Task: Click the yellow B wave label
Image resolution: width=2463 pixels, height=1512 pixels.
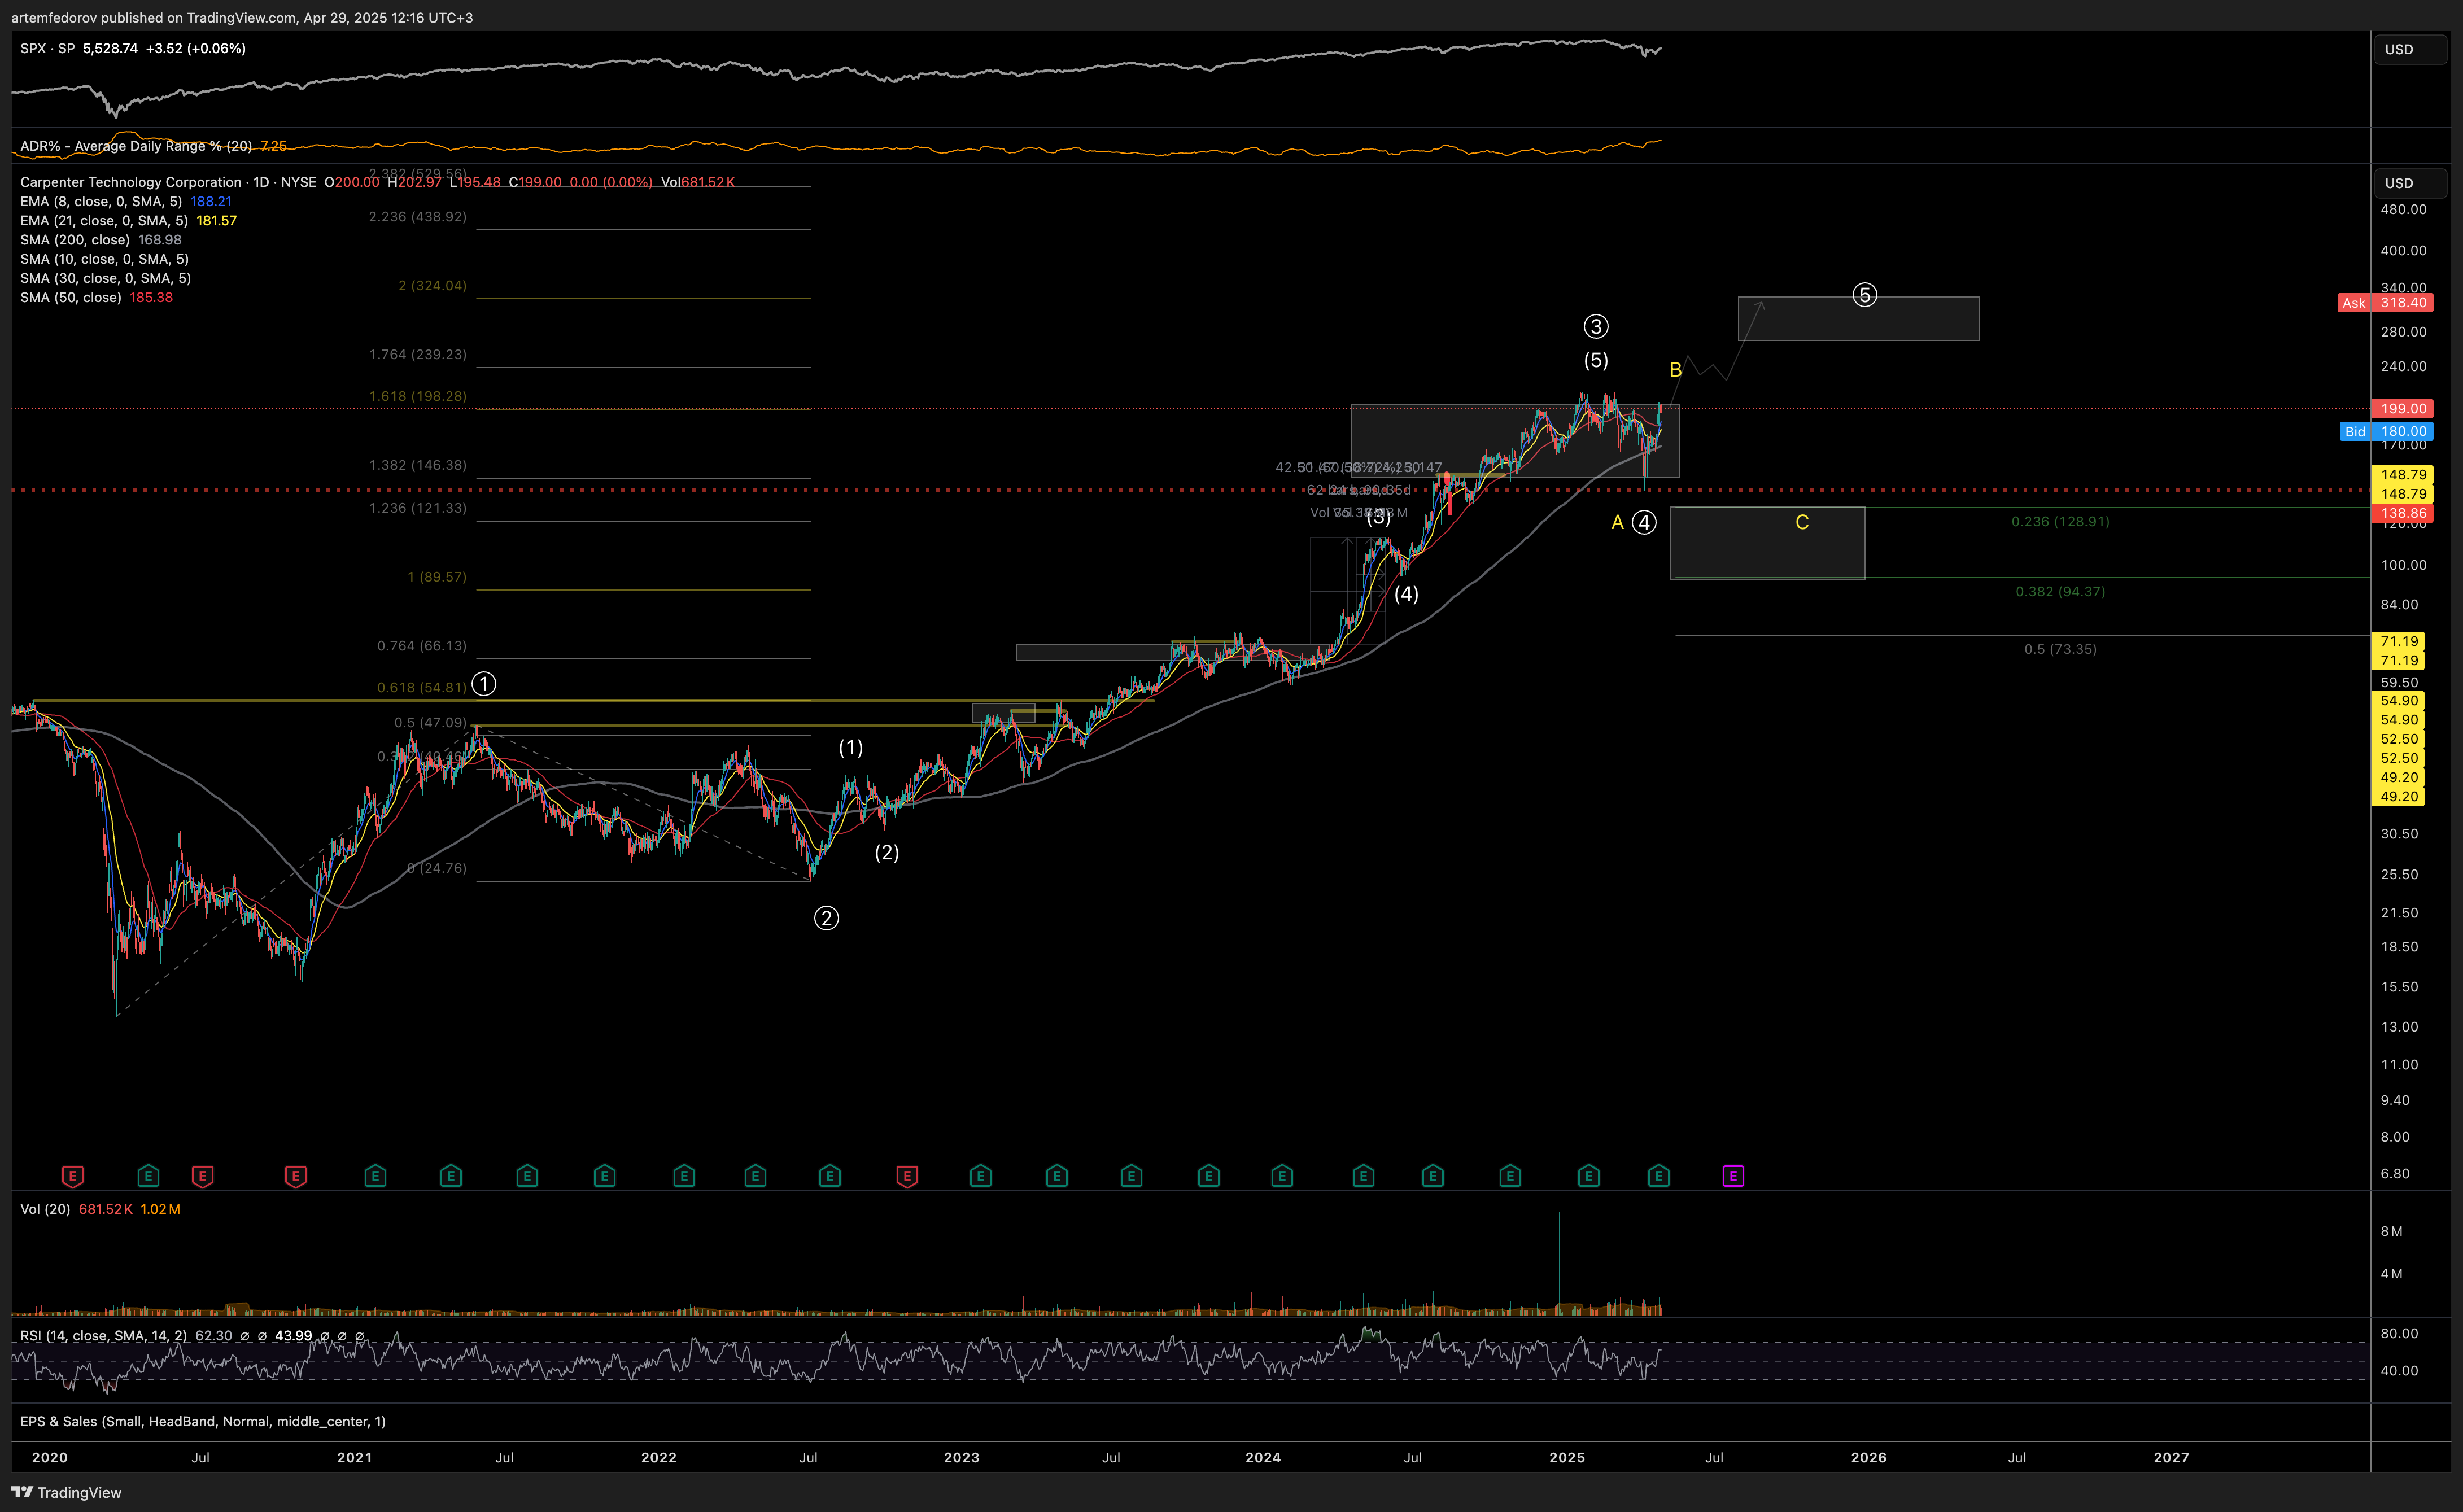Action: (x=1676, y=370)
